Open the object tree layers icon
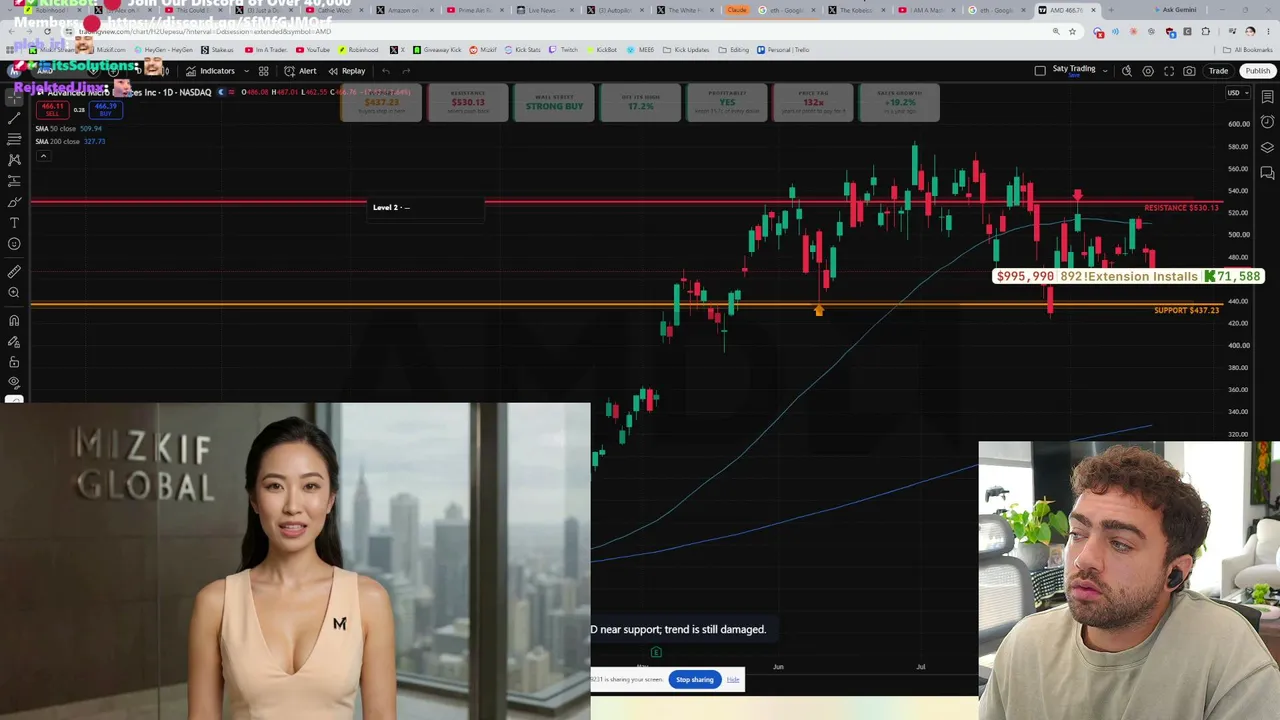The width and height of the screenshot is (1280, 720). point(1268,147)
